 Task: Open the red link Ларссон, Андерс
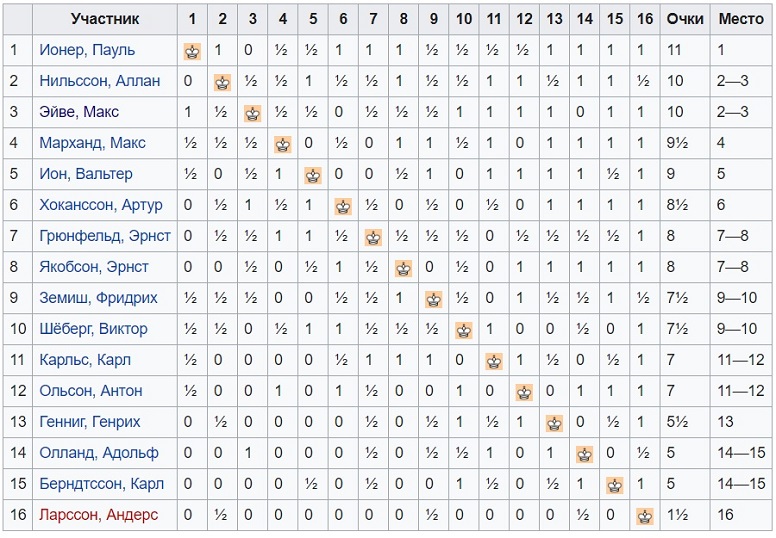pyautogui.click(x=98, y=515)
